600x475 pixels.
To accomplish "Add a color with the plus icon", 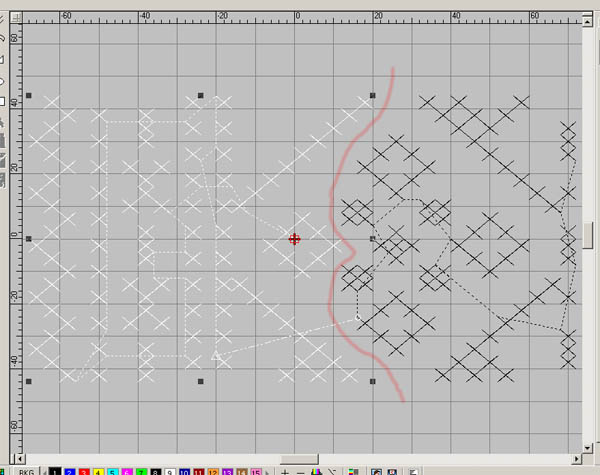I will 285,472.
